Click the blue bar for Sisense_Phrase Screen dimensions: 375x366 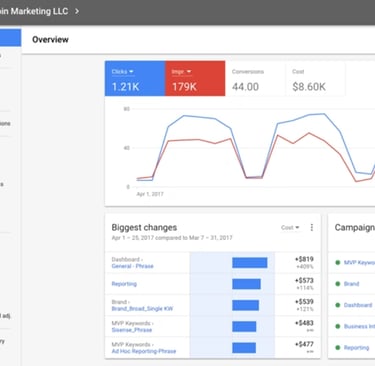point(244,326)
